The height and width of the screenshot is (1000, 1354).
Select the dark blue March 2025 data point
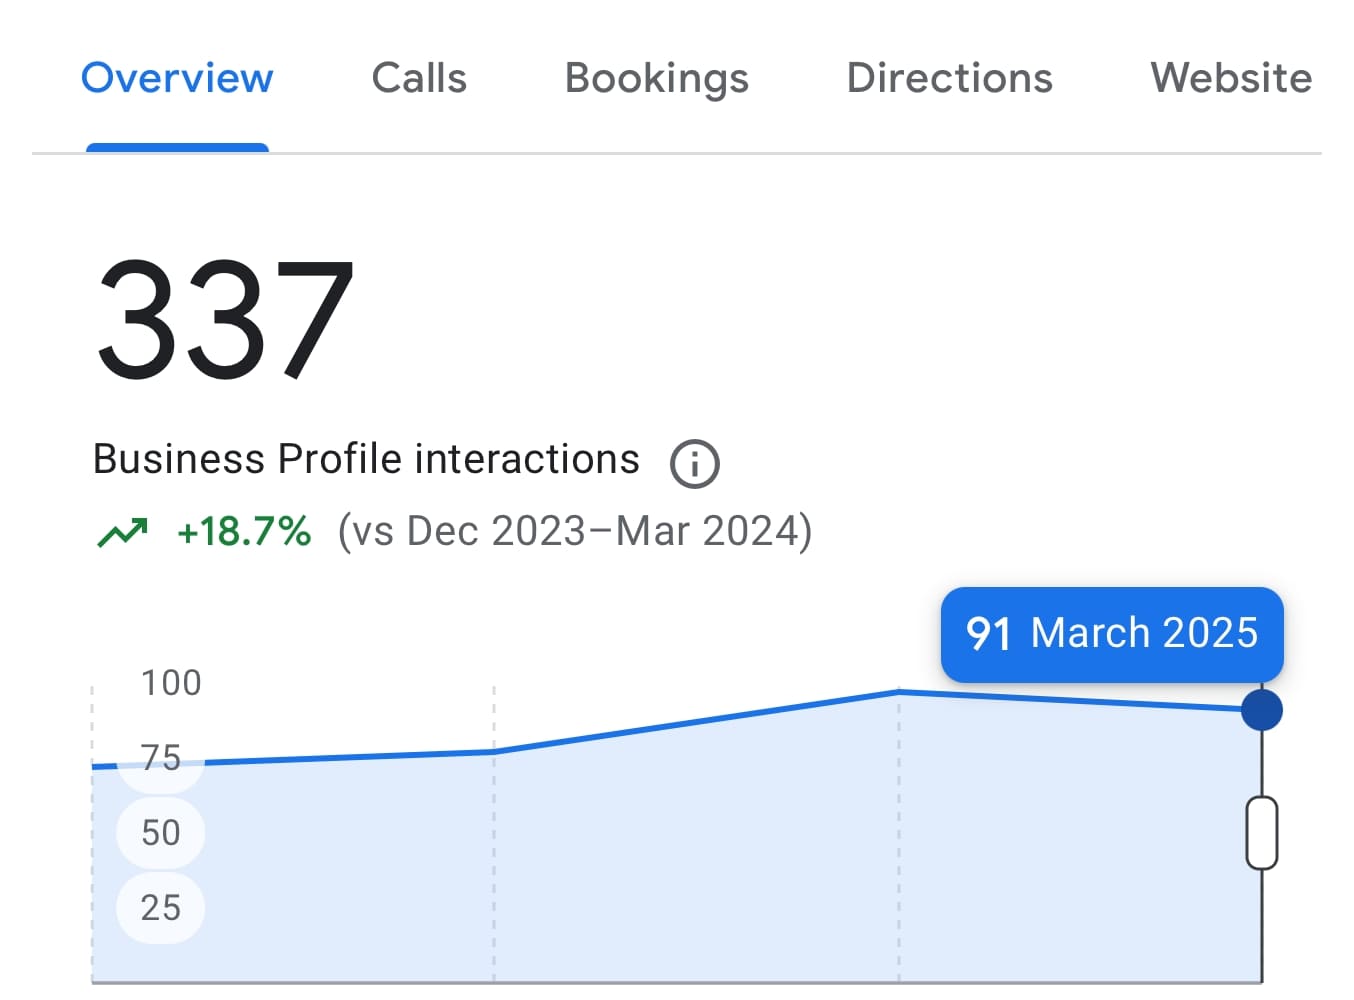pos(1261,710)
